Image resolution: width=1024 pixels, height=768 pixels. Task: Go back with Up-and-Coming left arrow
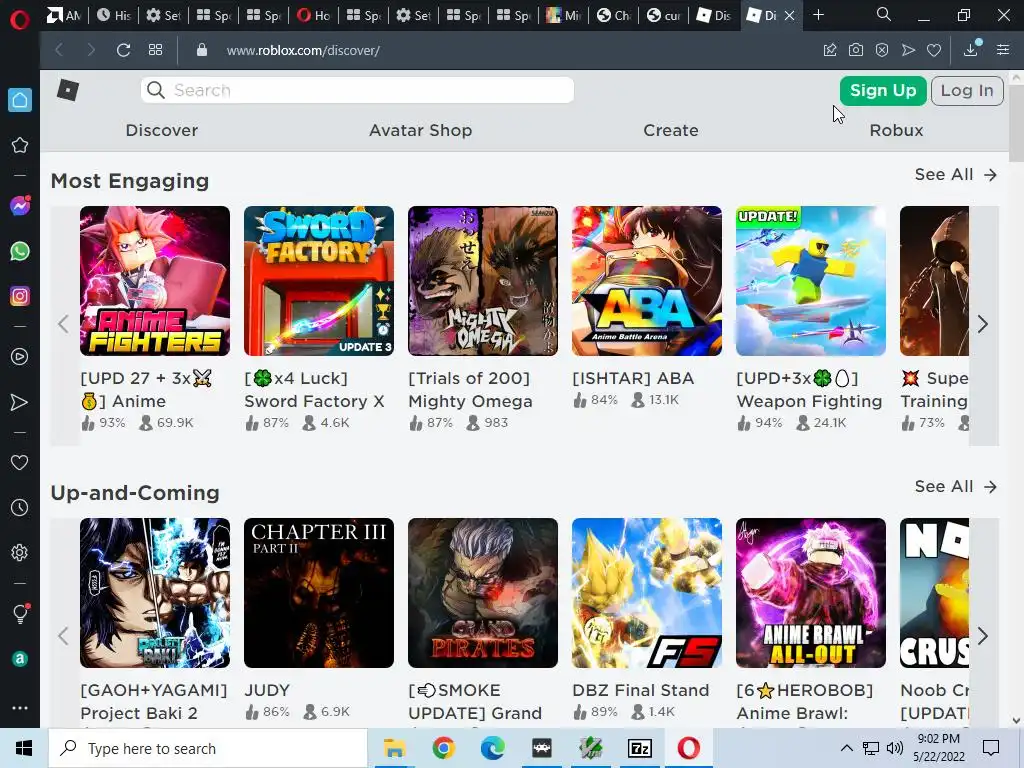pyautogui.click(x=63, y=635)
